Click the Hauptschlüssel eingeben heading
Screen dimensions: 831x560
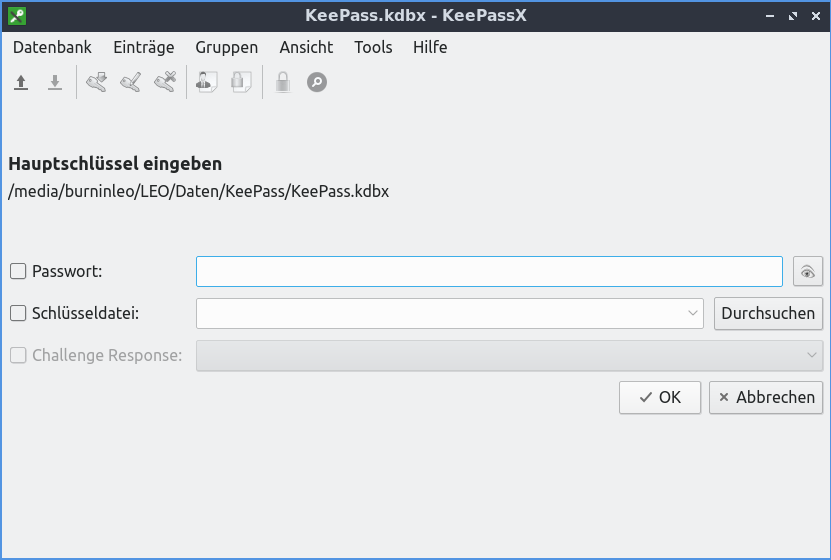pyautogui.click(x=115, y=164)
